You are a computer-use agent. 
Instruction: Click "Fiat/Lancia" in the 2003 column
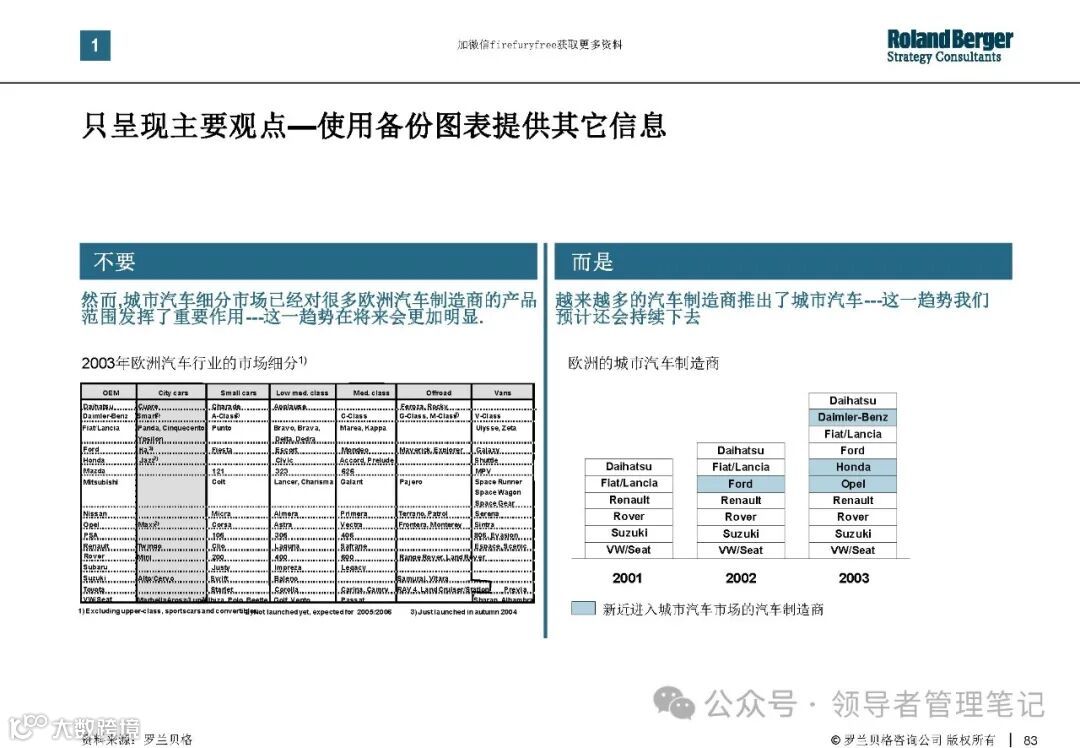pos(853,434)
